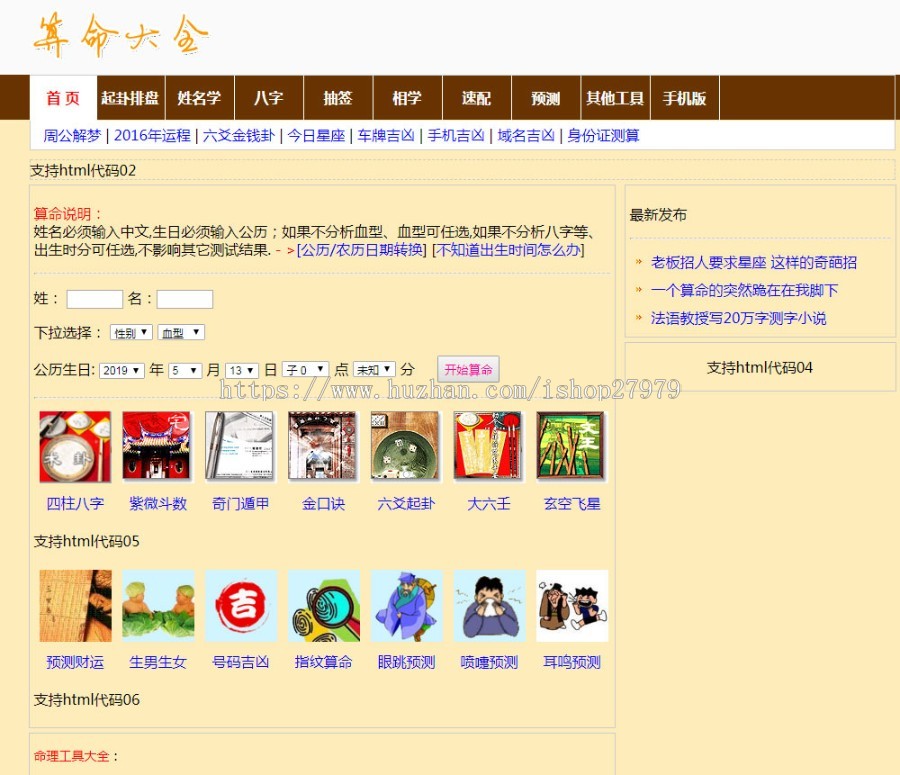Image resolution: width=900 pixels, height=775 pixels.
Task: Click the 预测财运 text link
Action: [x=75, y=662]
